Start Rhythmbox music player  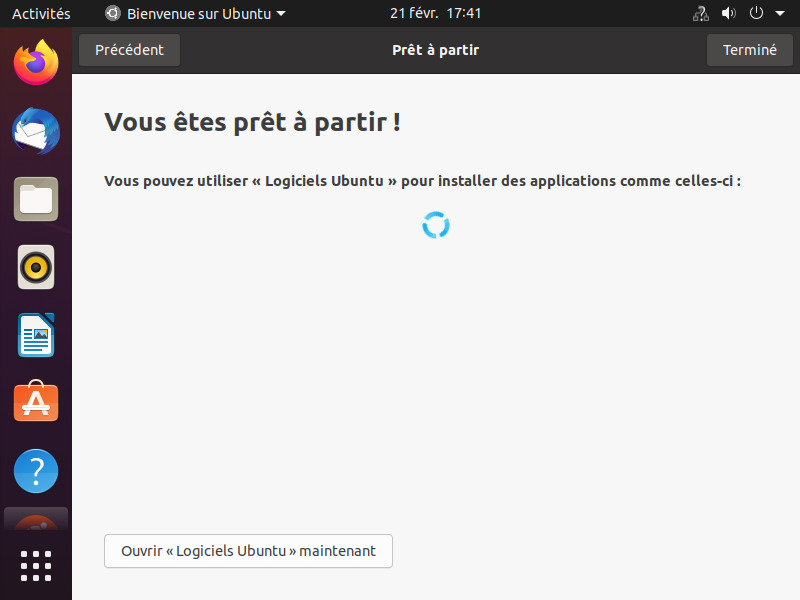(x=36, y=267)
